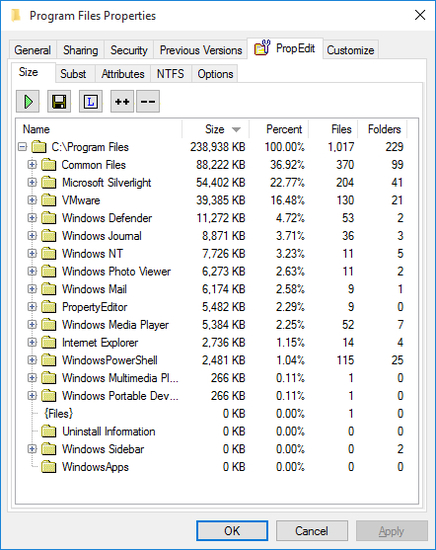The width and height of the screenshot is (436, 550).
Task: Click the Uninstall Information folder icon
Action: click(48, 431)
